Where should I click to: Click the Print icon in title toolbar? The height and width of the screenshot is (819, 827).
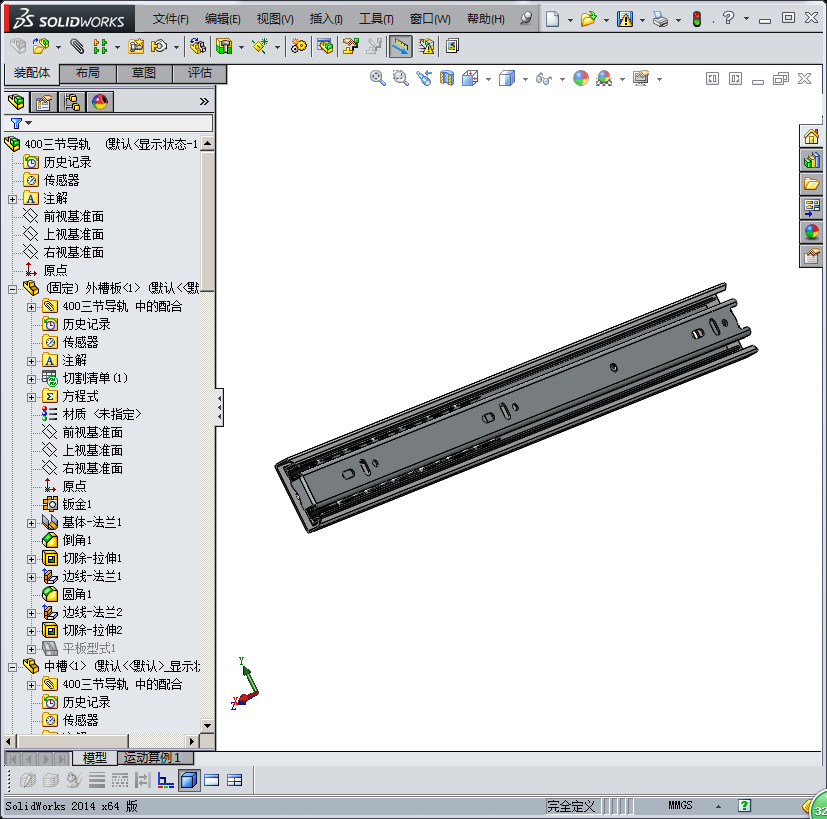tap(660, 20)
